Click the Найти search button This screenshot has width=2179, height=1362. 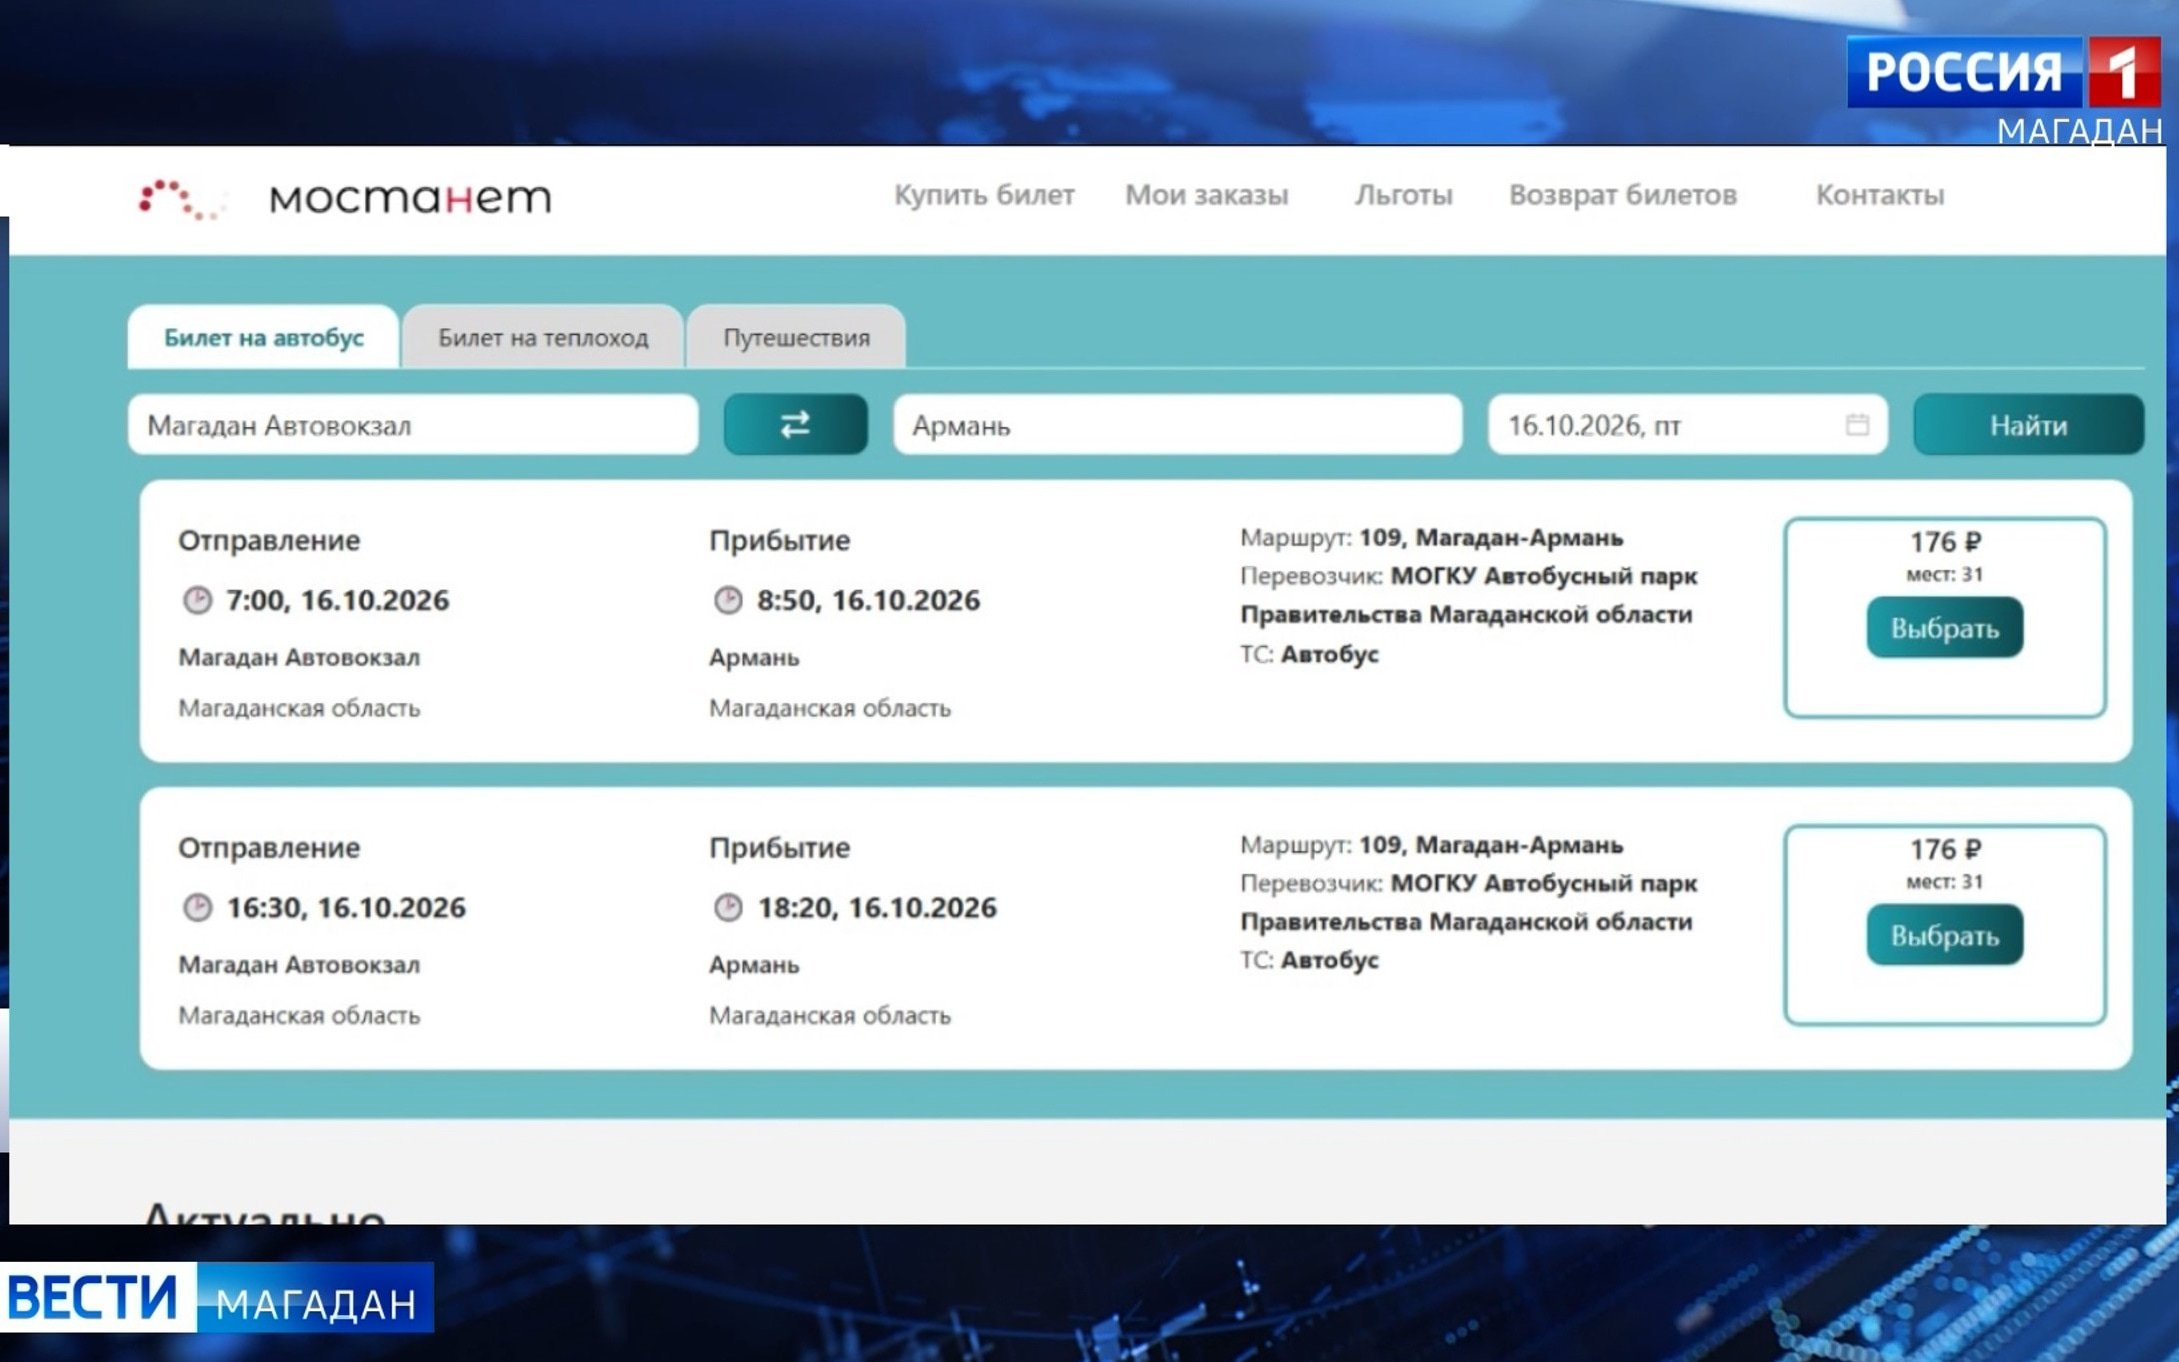click(x=2029, y=425)
